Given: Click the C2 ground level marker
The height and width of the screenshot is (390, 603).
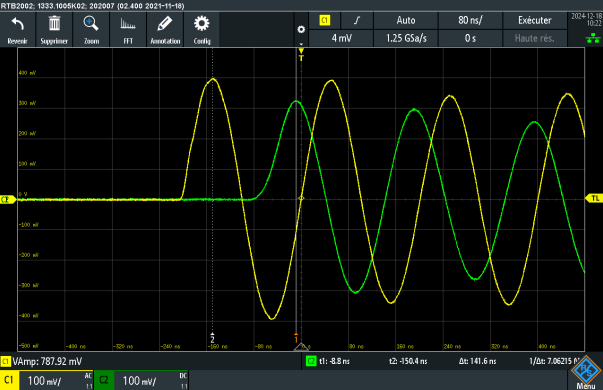Looking at the screenshot, I should click(x=7, y=199).
